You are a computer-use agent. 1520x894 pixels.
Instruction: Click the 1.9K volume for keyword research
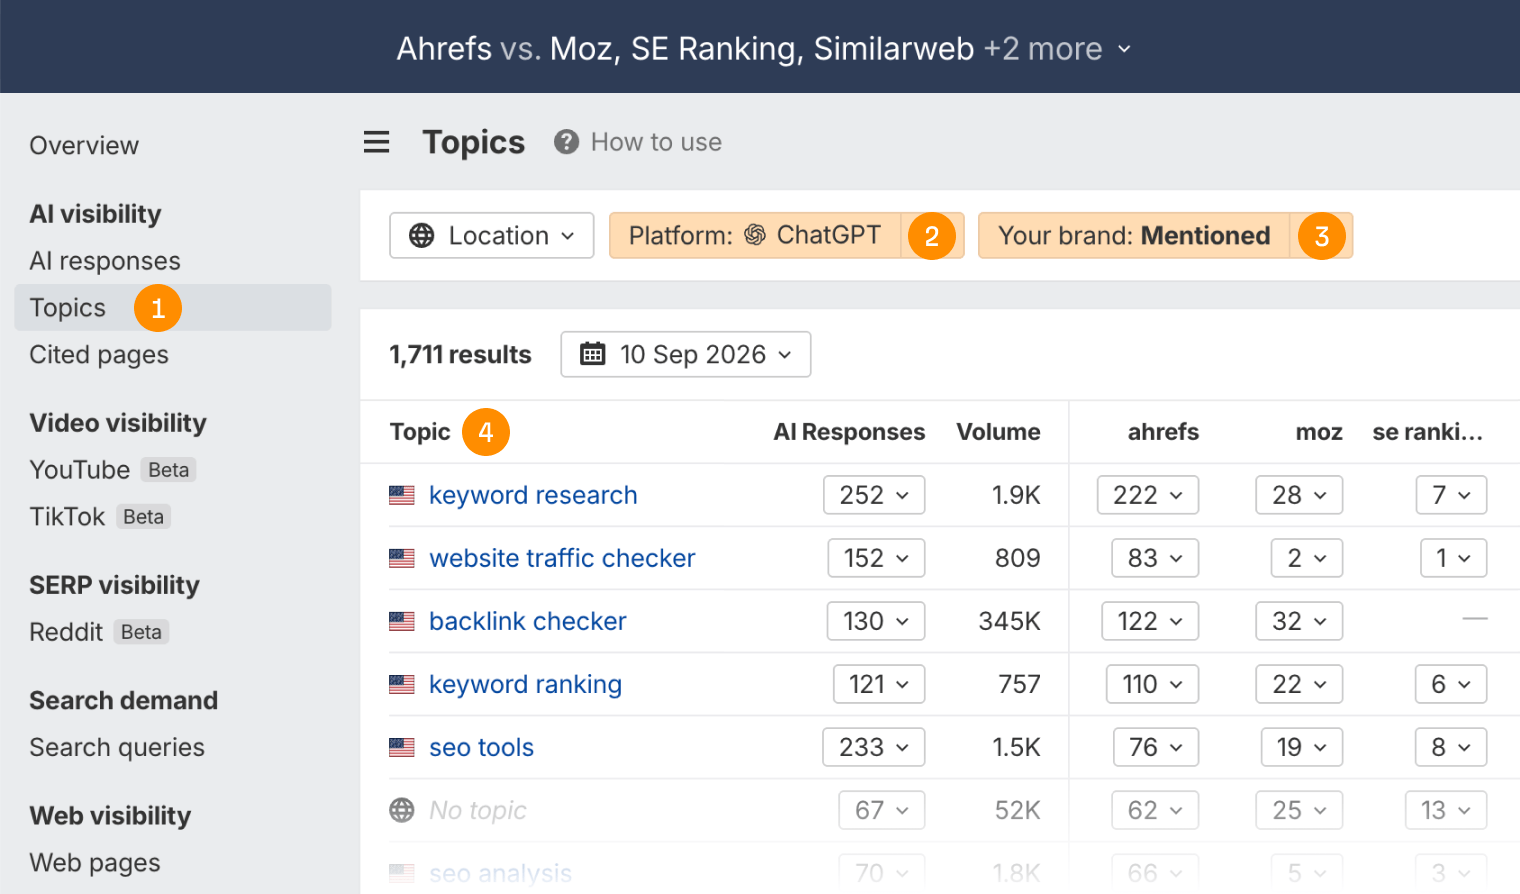1016,495
